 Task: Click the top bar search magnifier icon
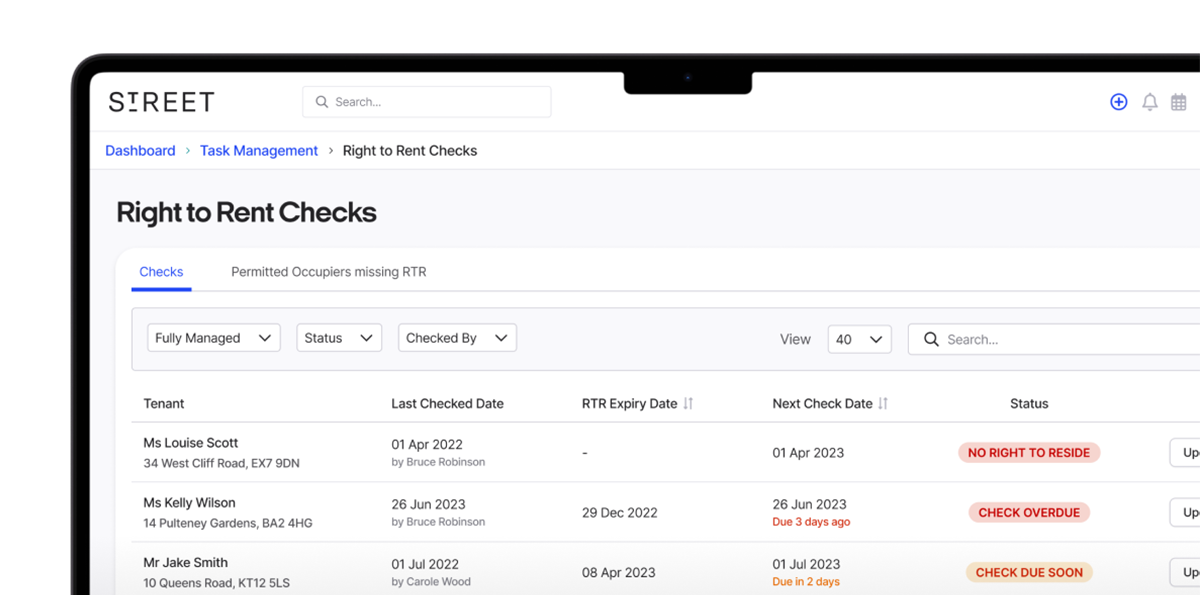[322, 102]
